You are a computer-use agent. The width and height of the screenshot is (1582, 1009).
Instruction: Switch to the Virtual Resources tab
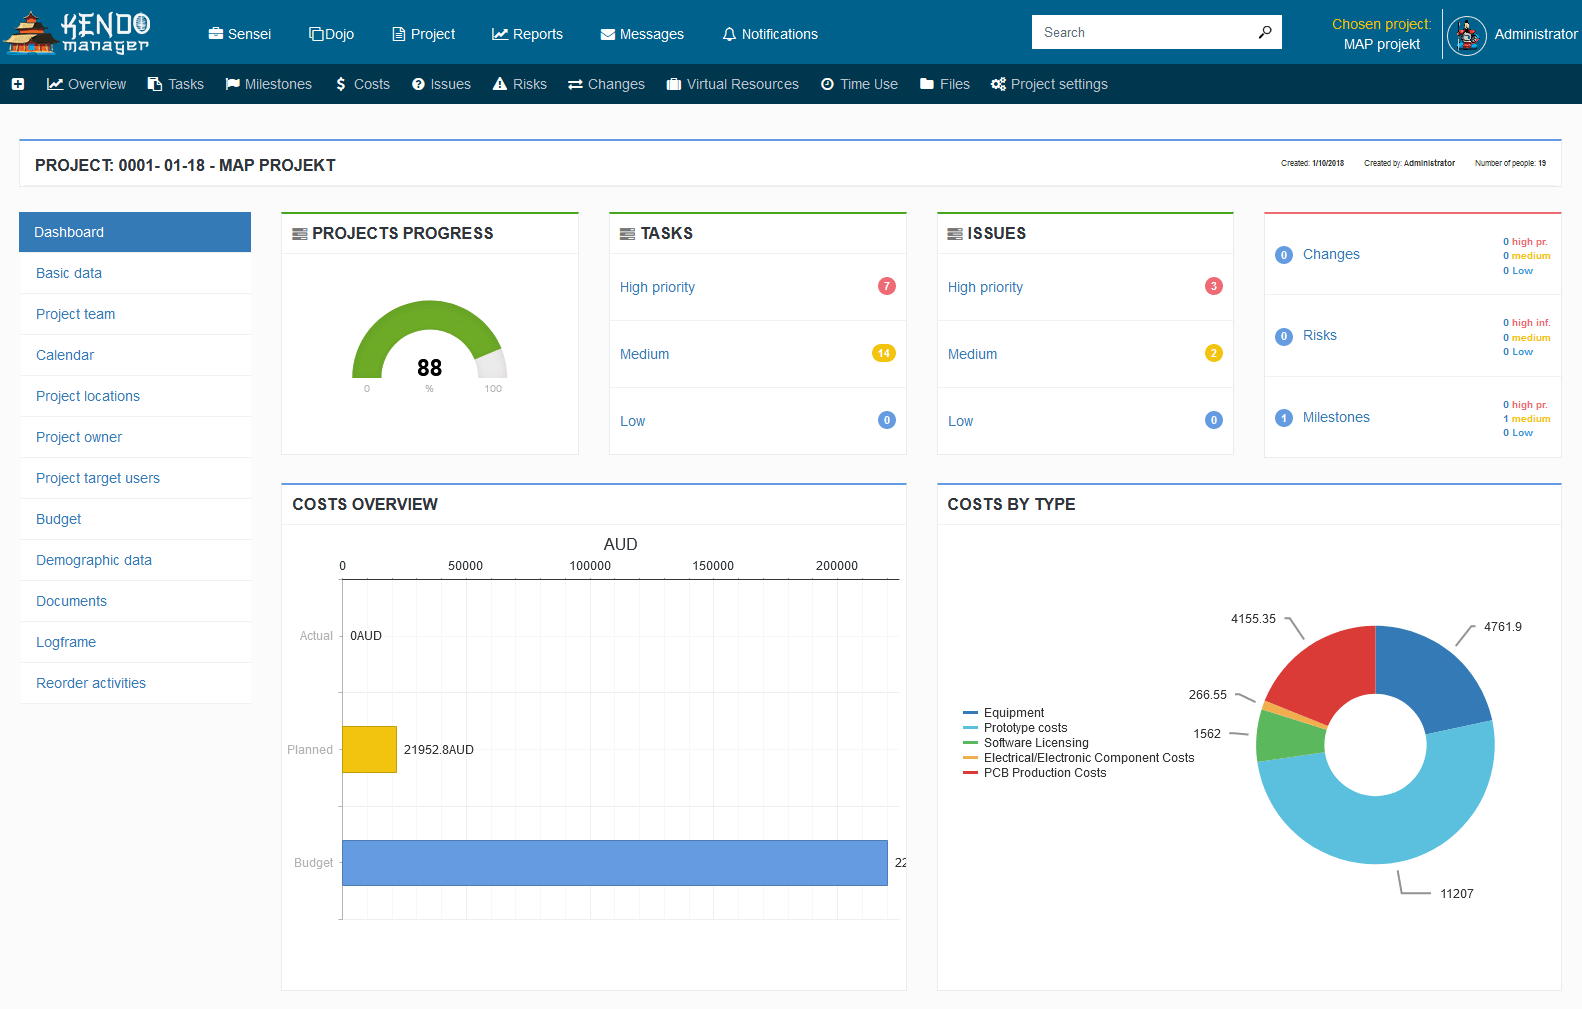click(x=733, y=84)
